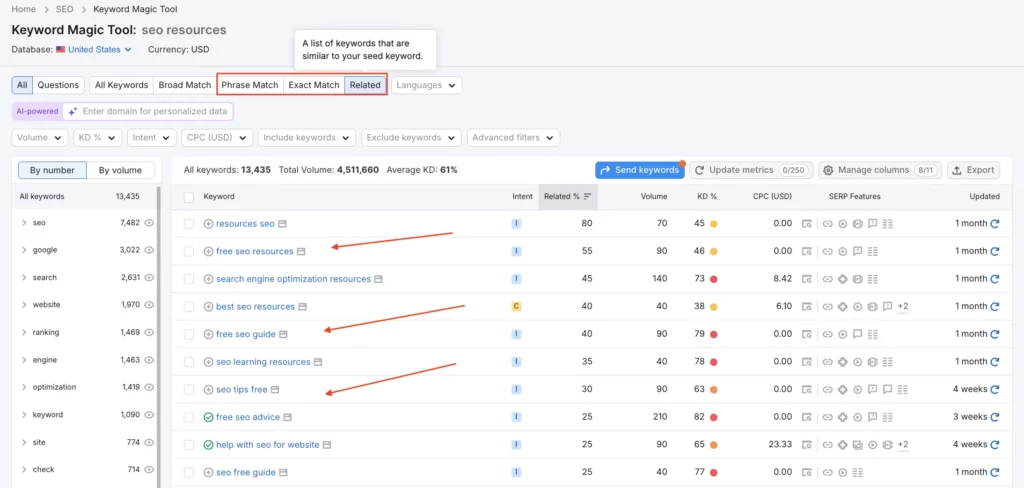Open the Languages dropdown

[x=426, y=85]
